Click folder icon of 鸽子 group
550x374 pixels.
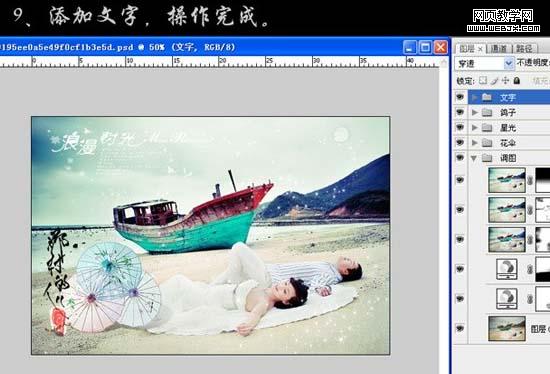487,112
